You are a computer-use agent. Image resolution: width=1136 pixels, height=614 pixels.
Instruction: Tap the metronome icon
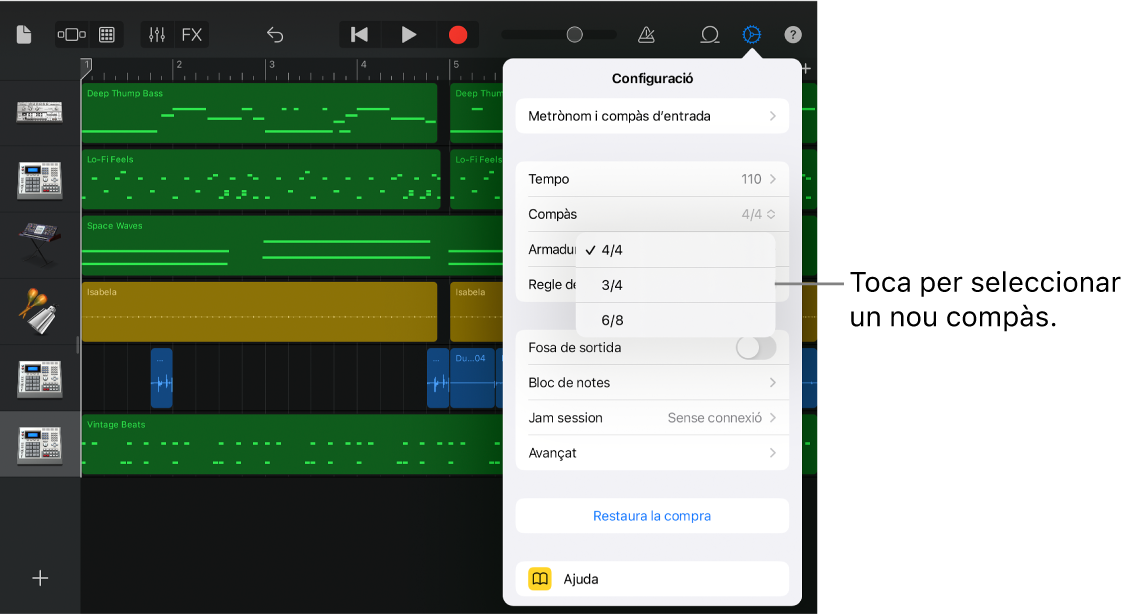[x=646, y=34]
